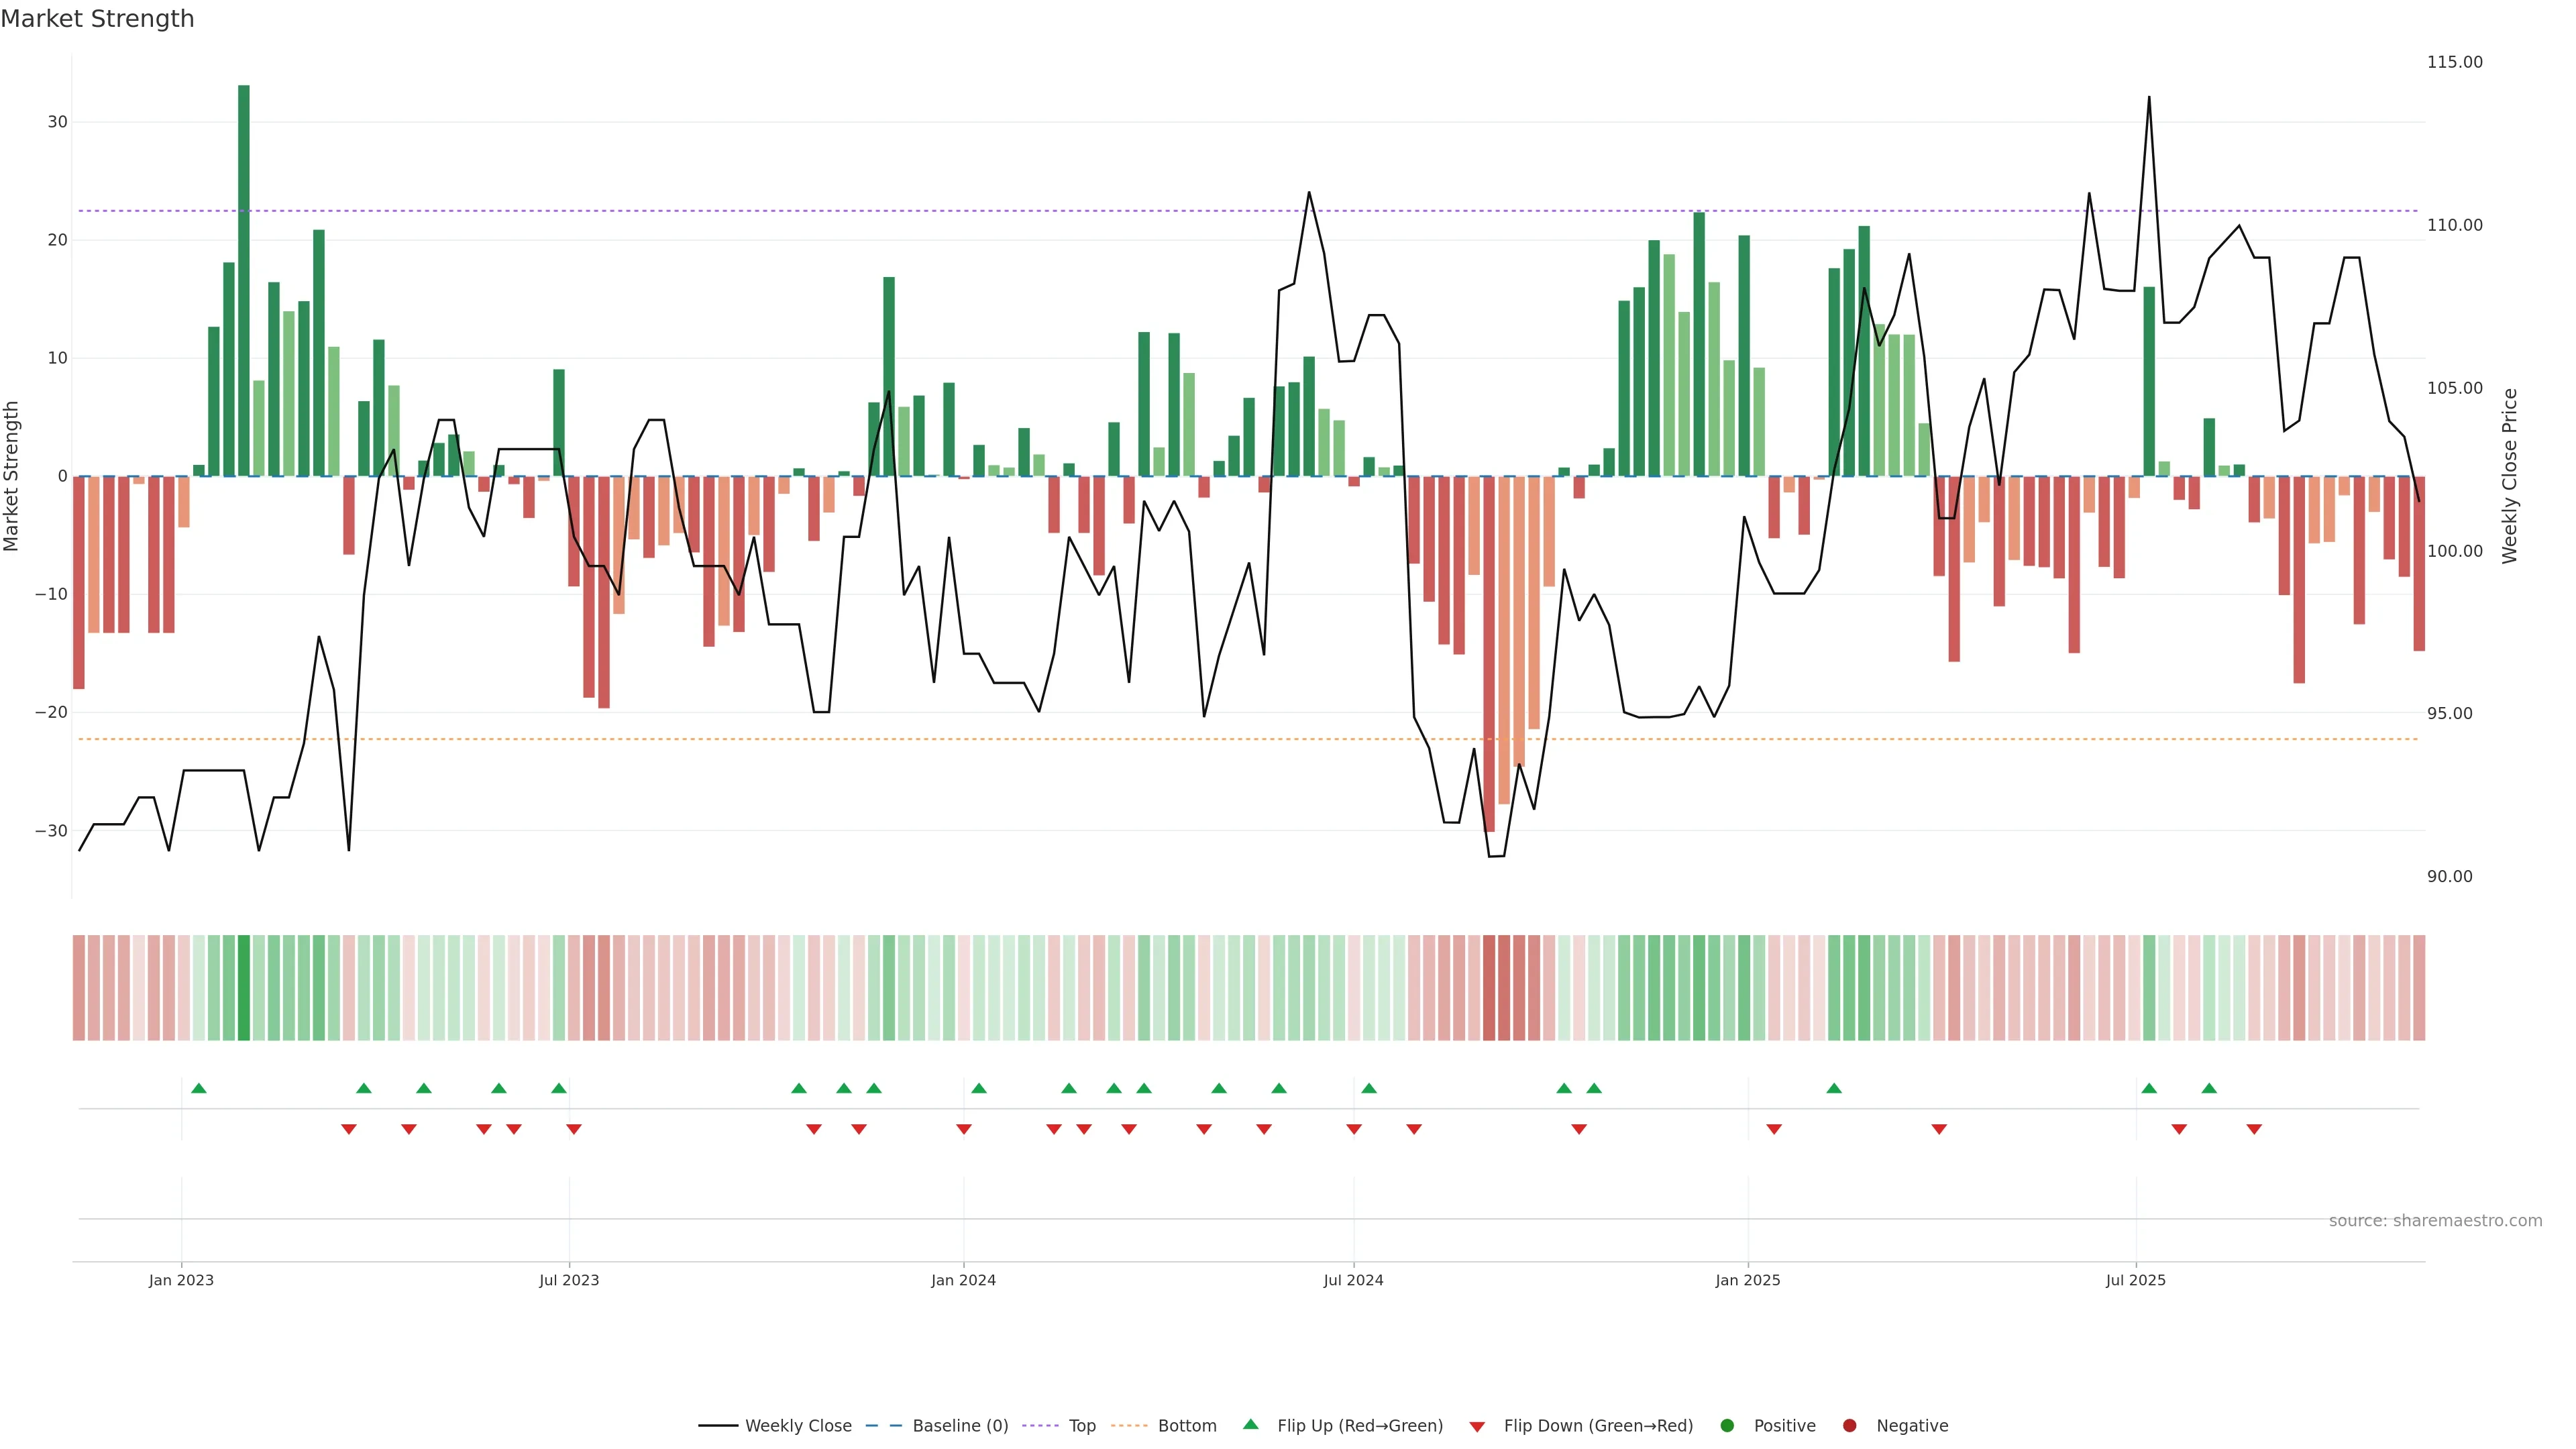Click the last red flip-down marker on the right
This screenshot has width=2576, height=1449.
[x=2254, y=1129]
